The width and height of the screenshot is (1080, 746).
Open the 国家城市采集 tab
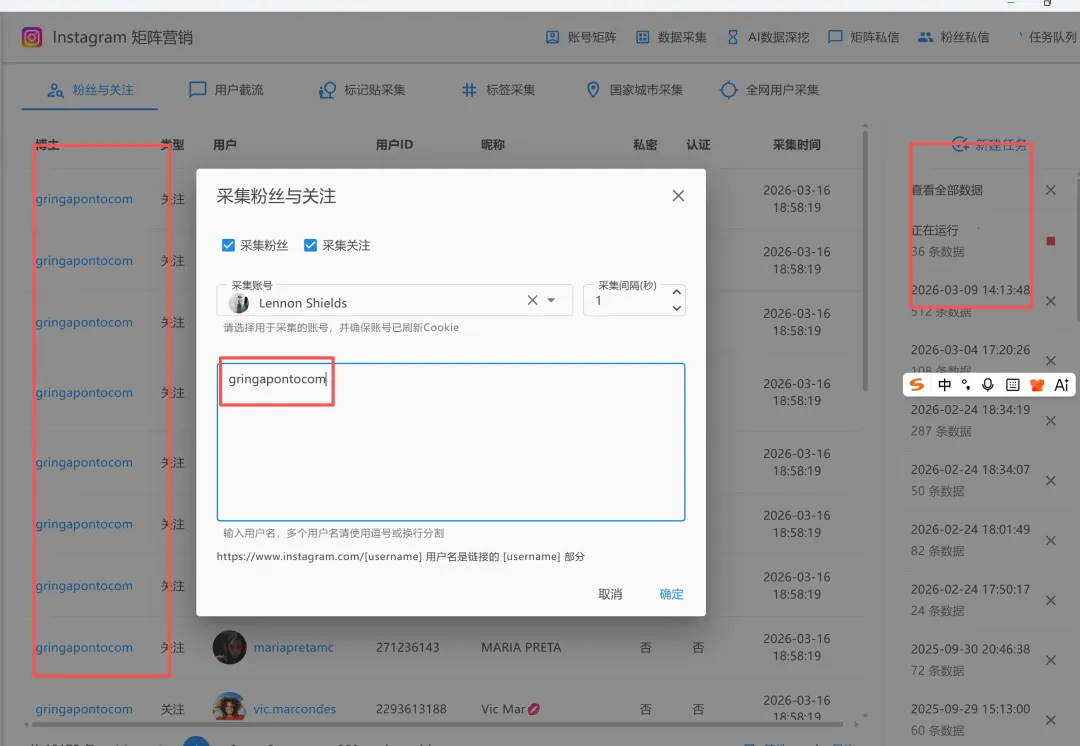click(637, 89)
